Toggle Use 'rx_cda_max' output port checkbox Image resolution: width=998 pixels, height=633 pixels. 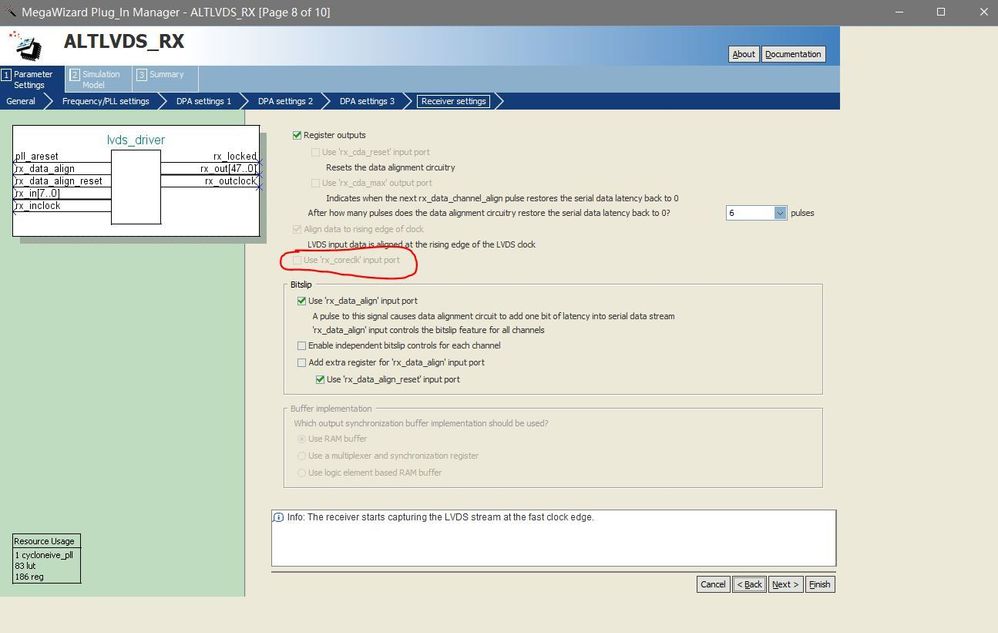point(315,183)
